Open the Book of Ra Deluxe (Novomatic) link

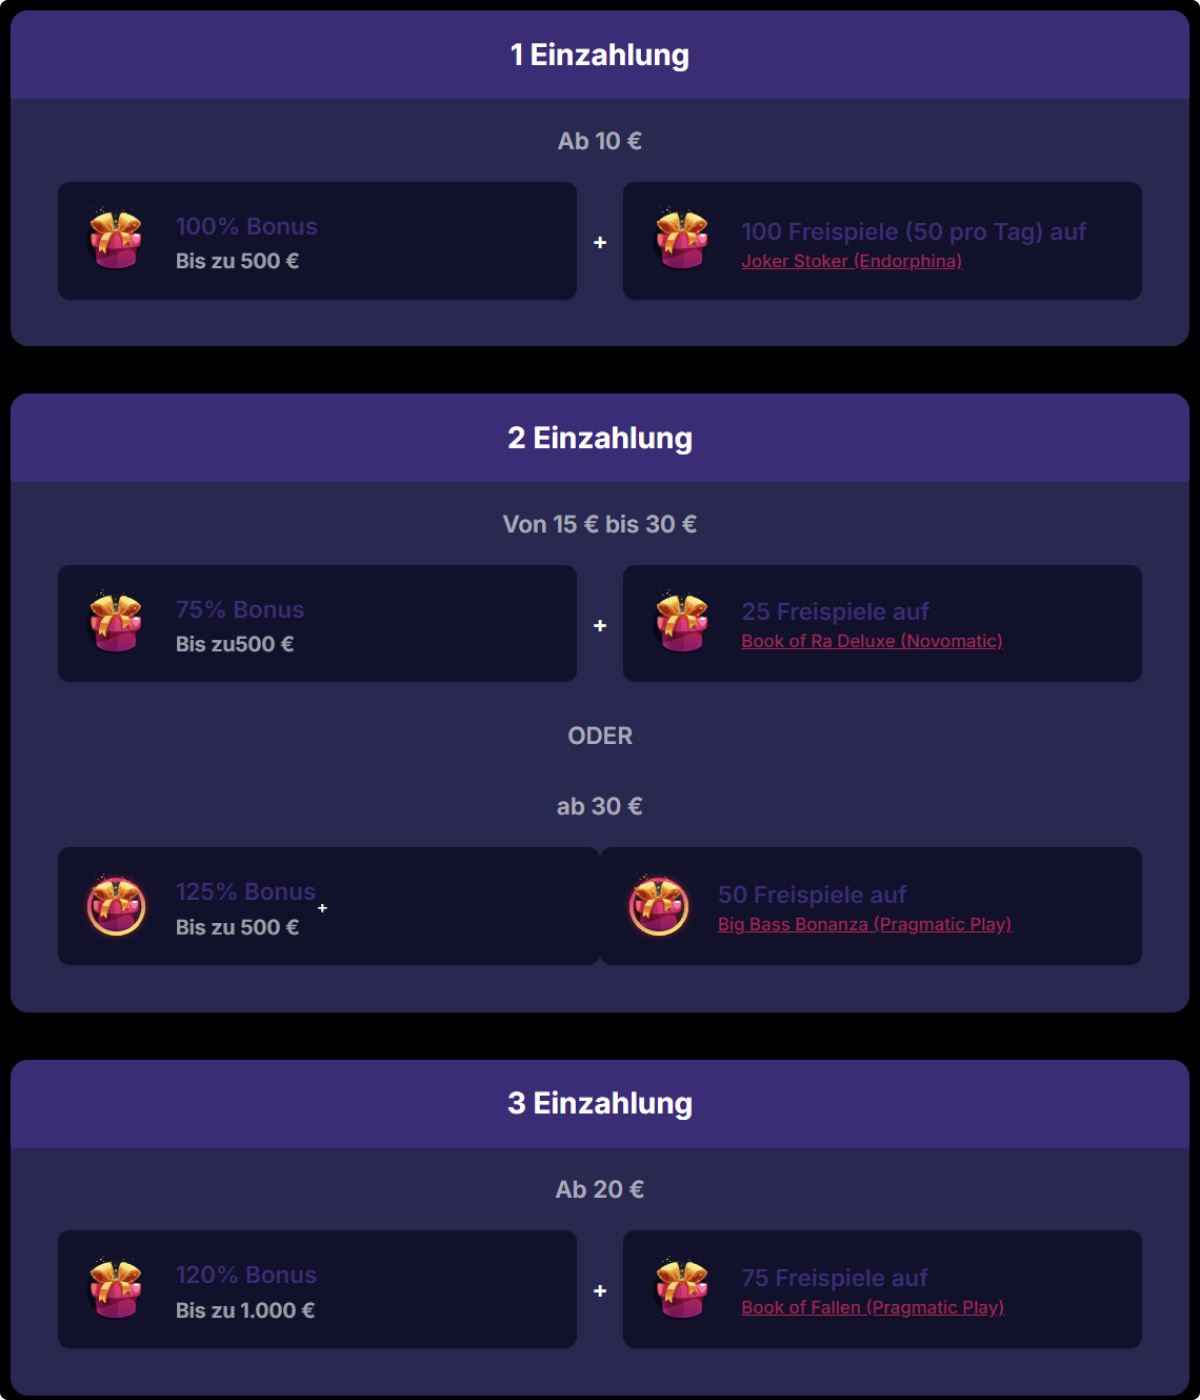pos(871,641)
